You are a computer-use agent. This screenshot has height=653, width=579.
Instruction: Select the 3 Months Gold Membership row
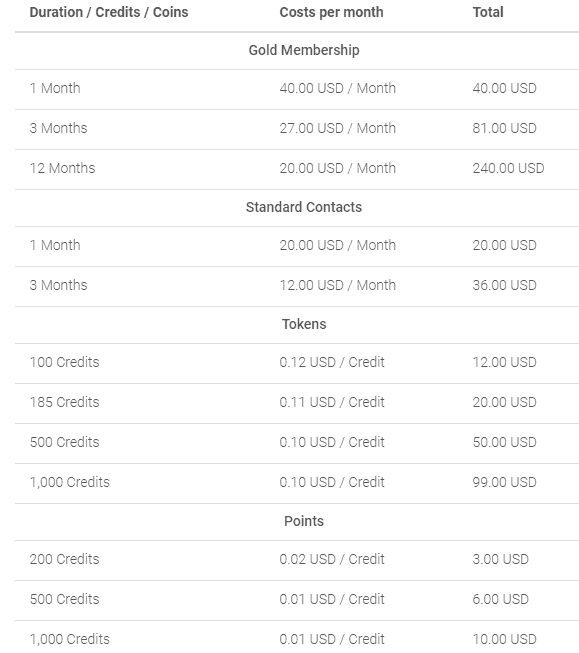(x=297, y=130)
